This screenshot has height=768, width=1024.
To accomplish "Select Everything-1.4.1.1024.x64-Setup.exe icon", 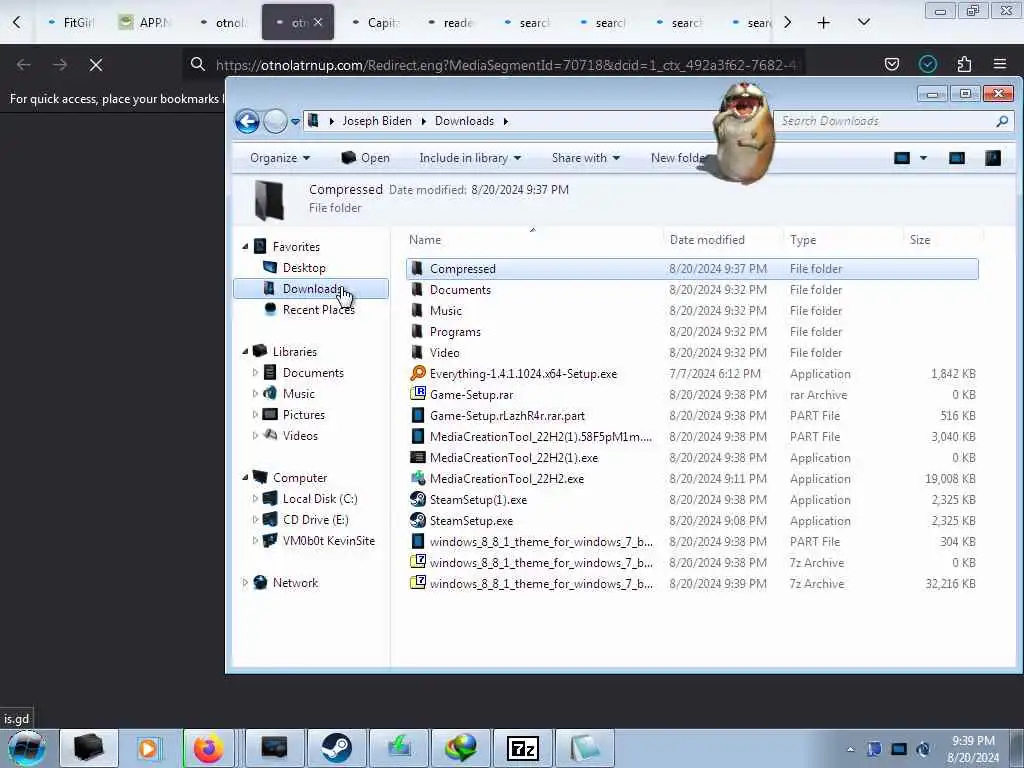I will point(417,374).
